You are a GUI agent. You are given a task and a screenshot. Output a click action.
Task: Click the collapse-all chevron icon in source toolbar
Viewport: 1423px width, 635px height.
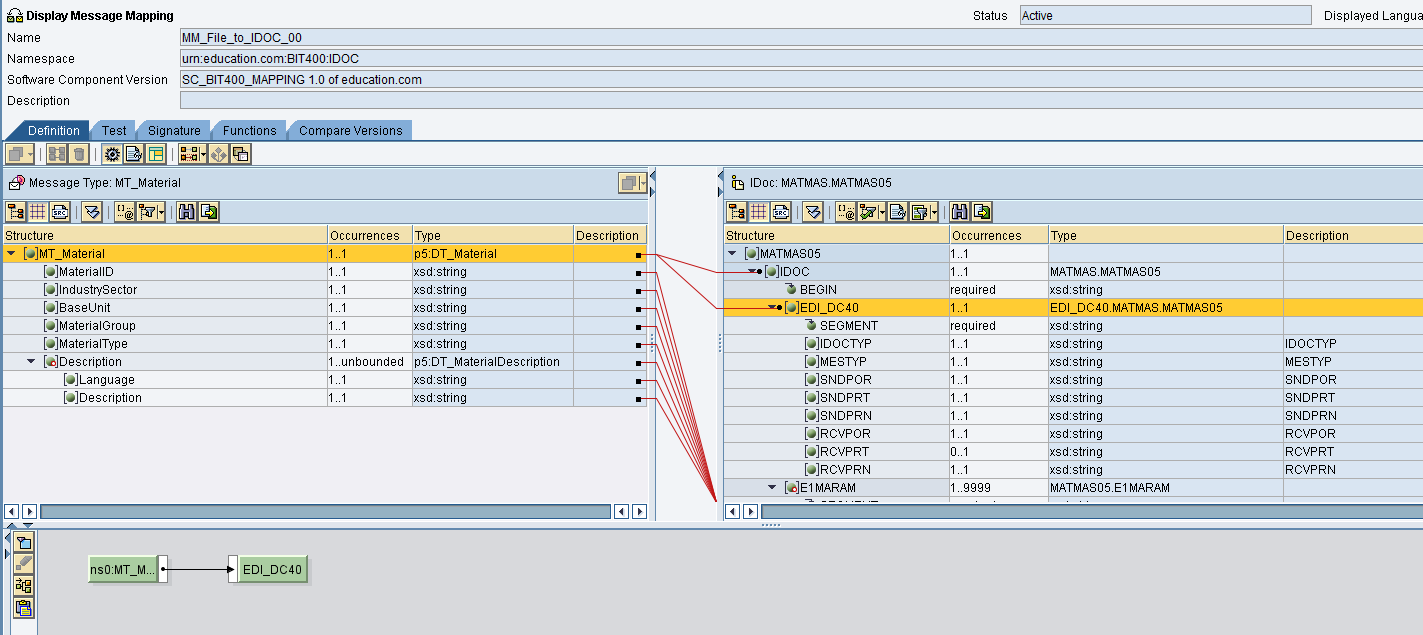coord(92,212)
